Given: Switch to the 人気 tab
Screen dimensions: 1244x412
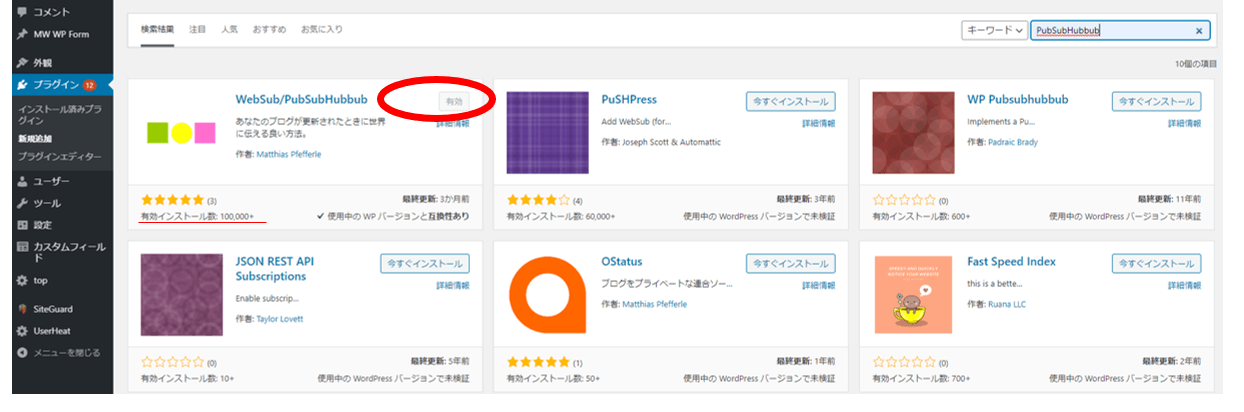Looking at the screenshot, I should point(230,29).
